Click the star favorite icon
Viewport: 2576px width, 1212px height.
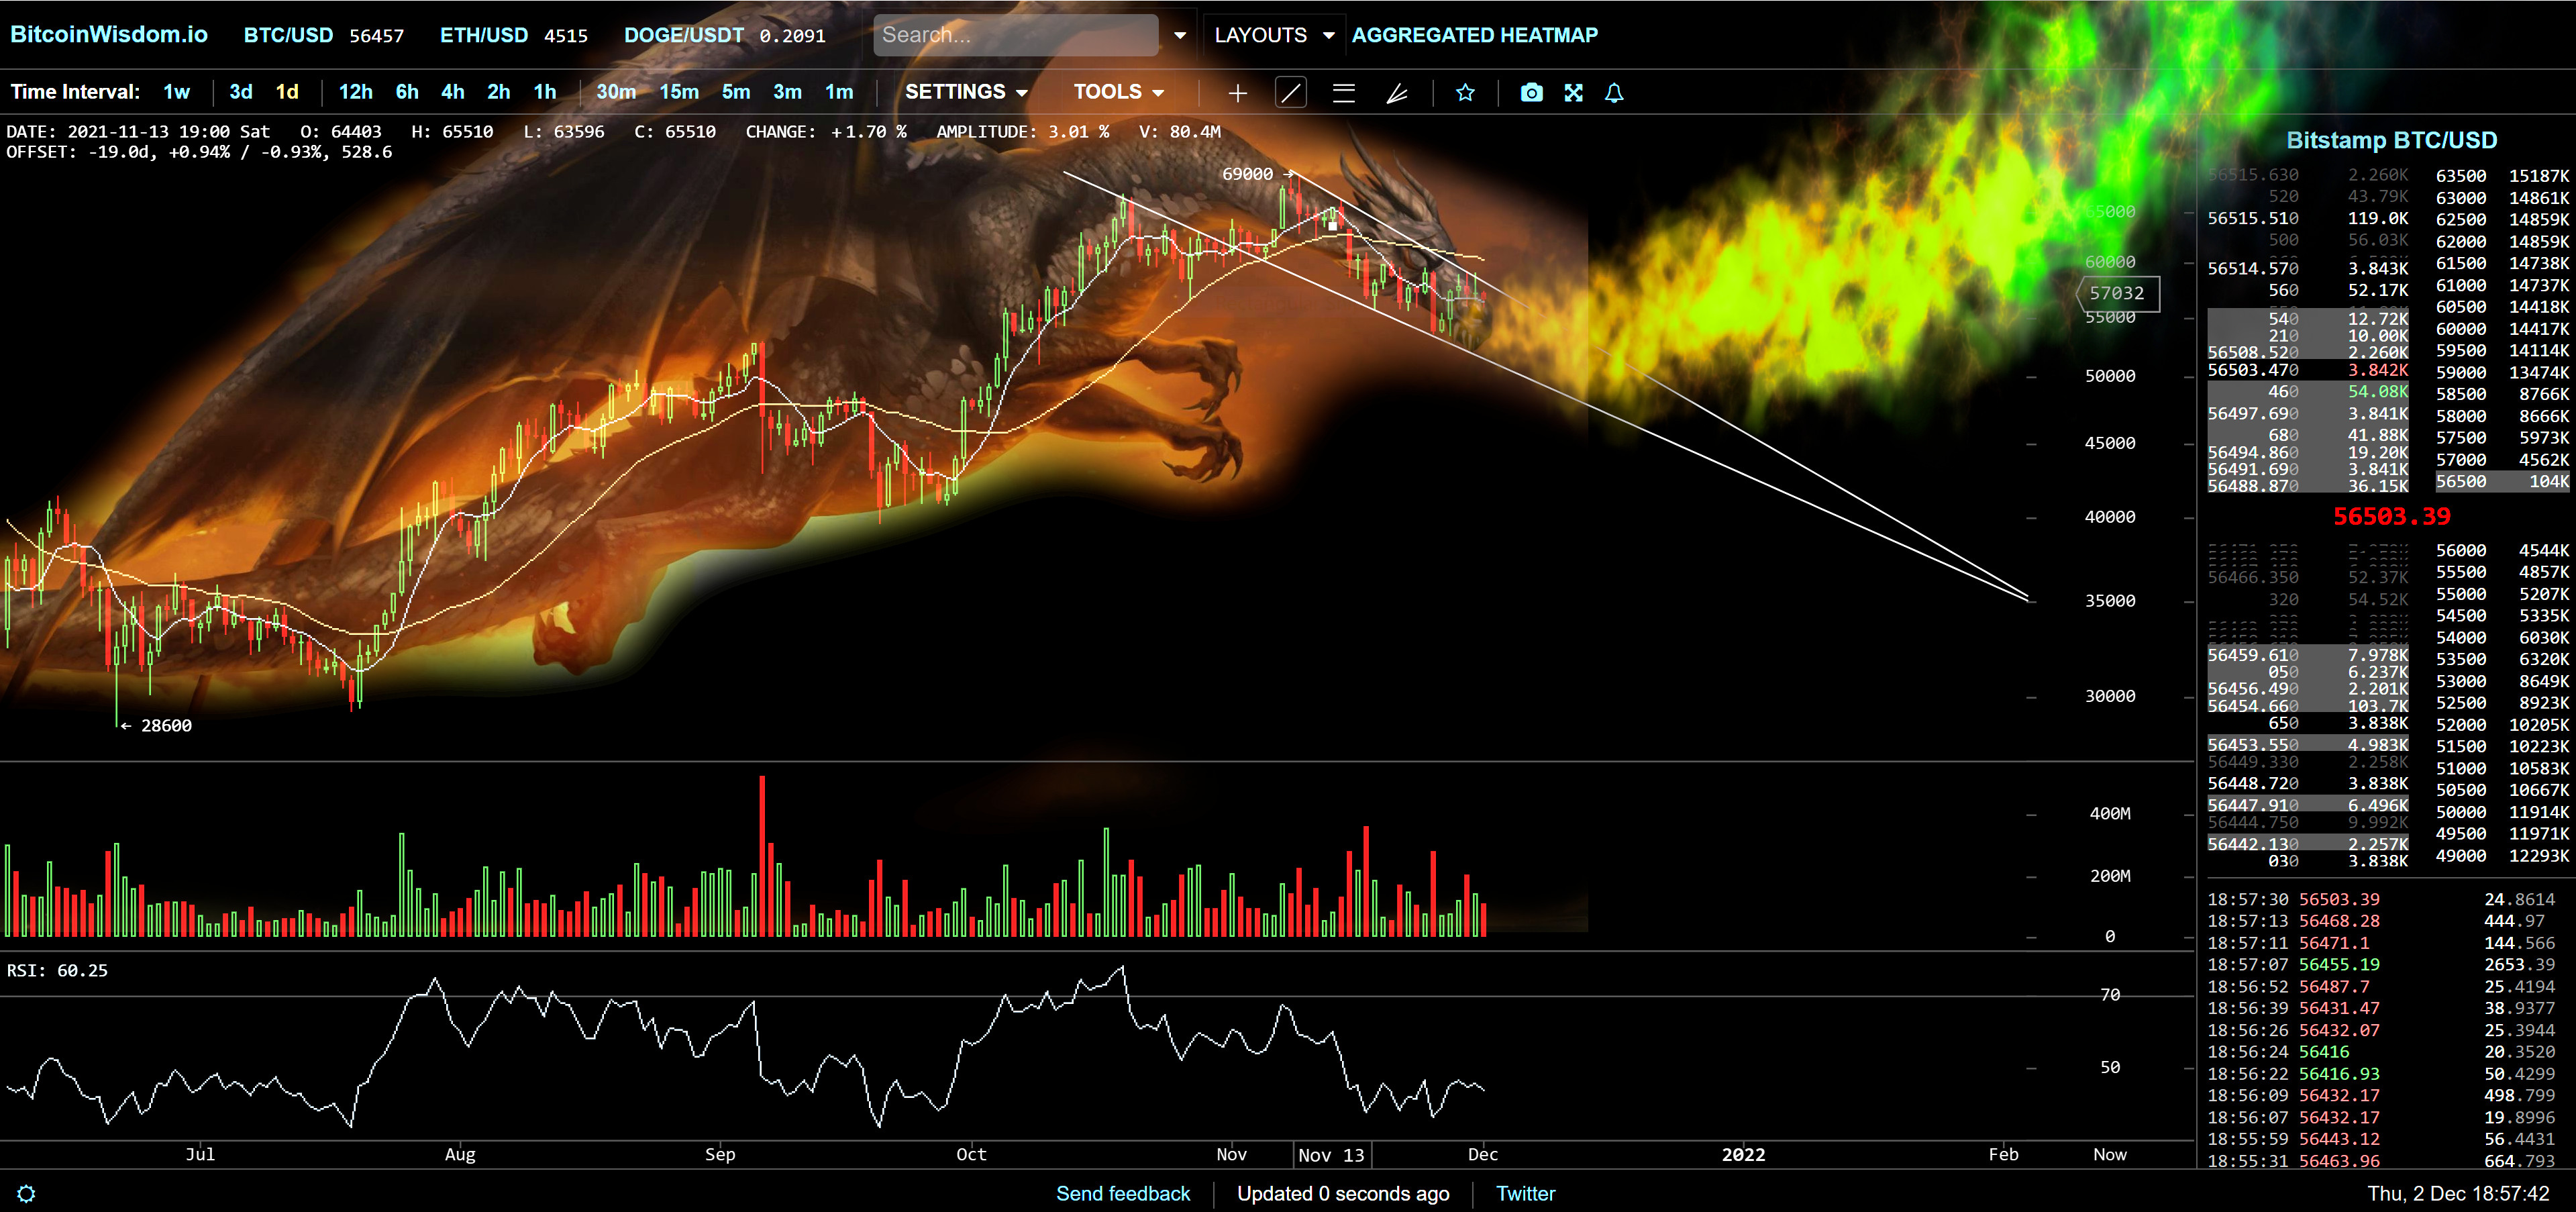click(x=1465, y=93)
